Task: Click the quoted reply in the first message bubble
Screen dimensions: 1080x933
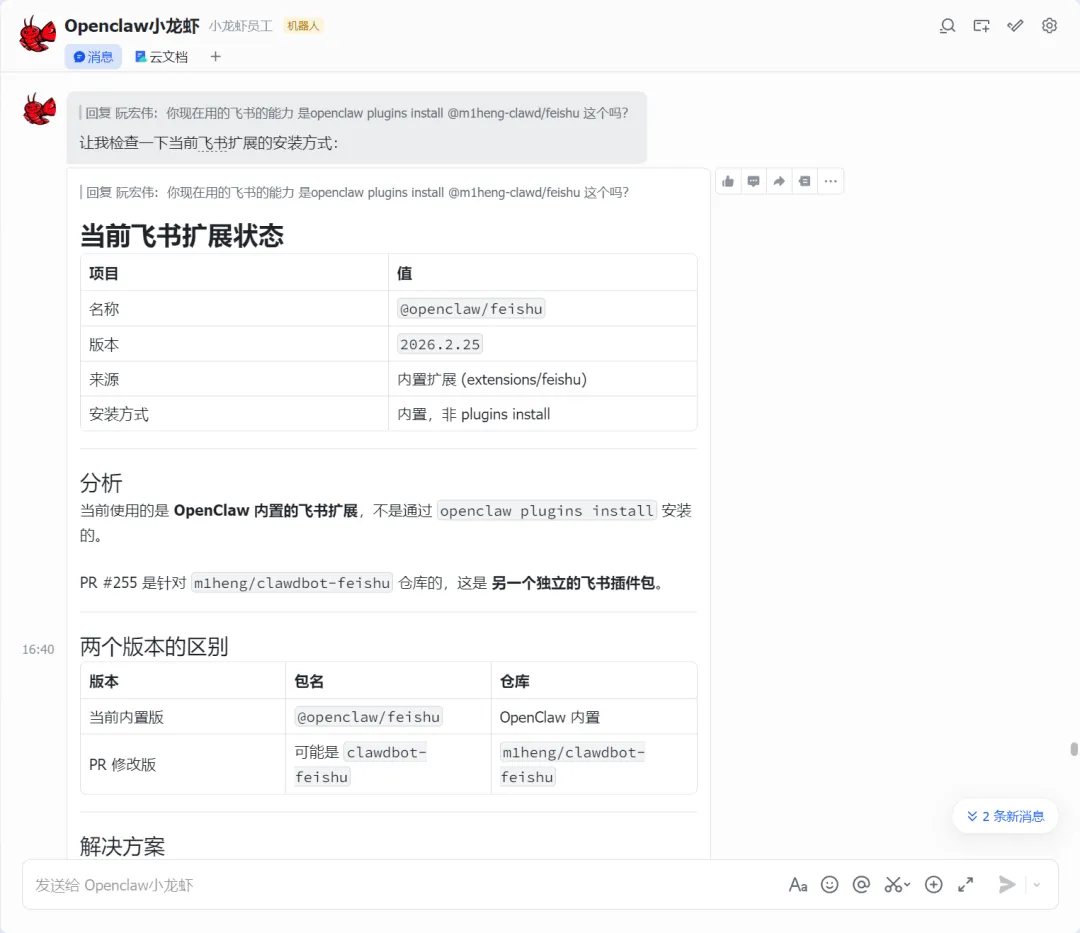Action: 353,113
